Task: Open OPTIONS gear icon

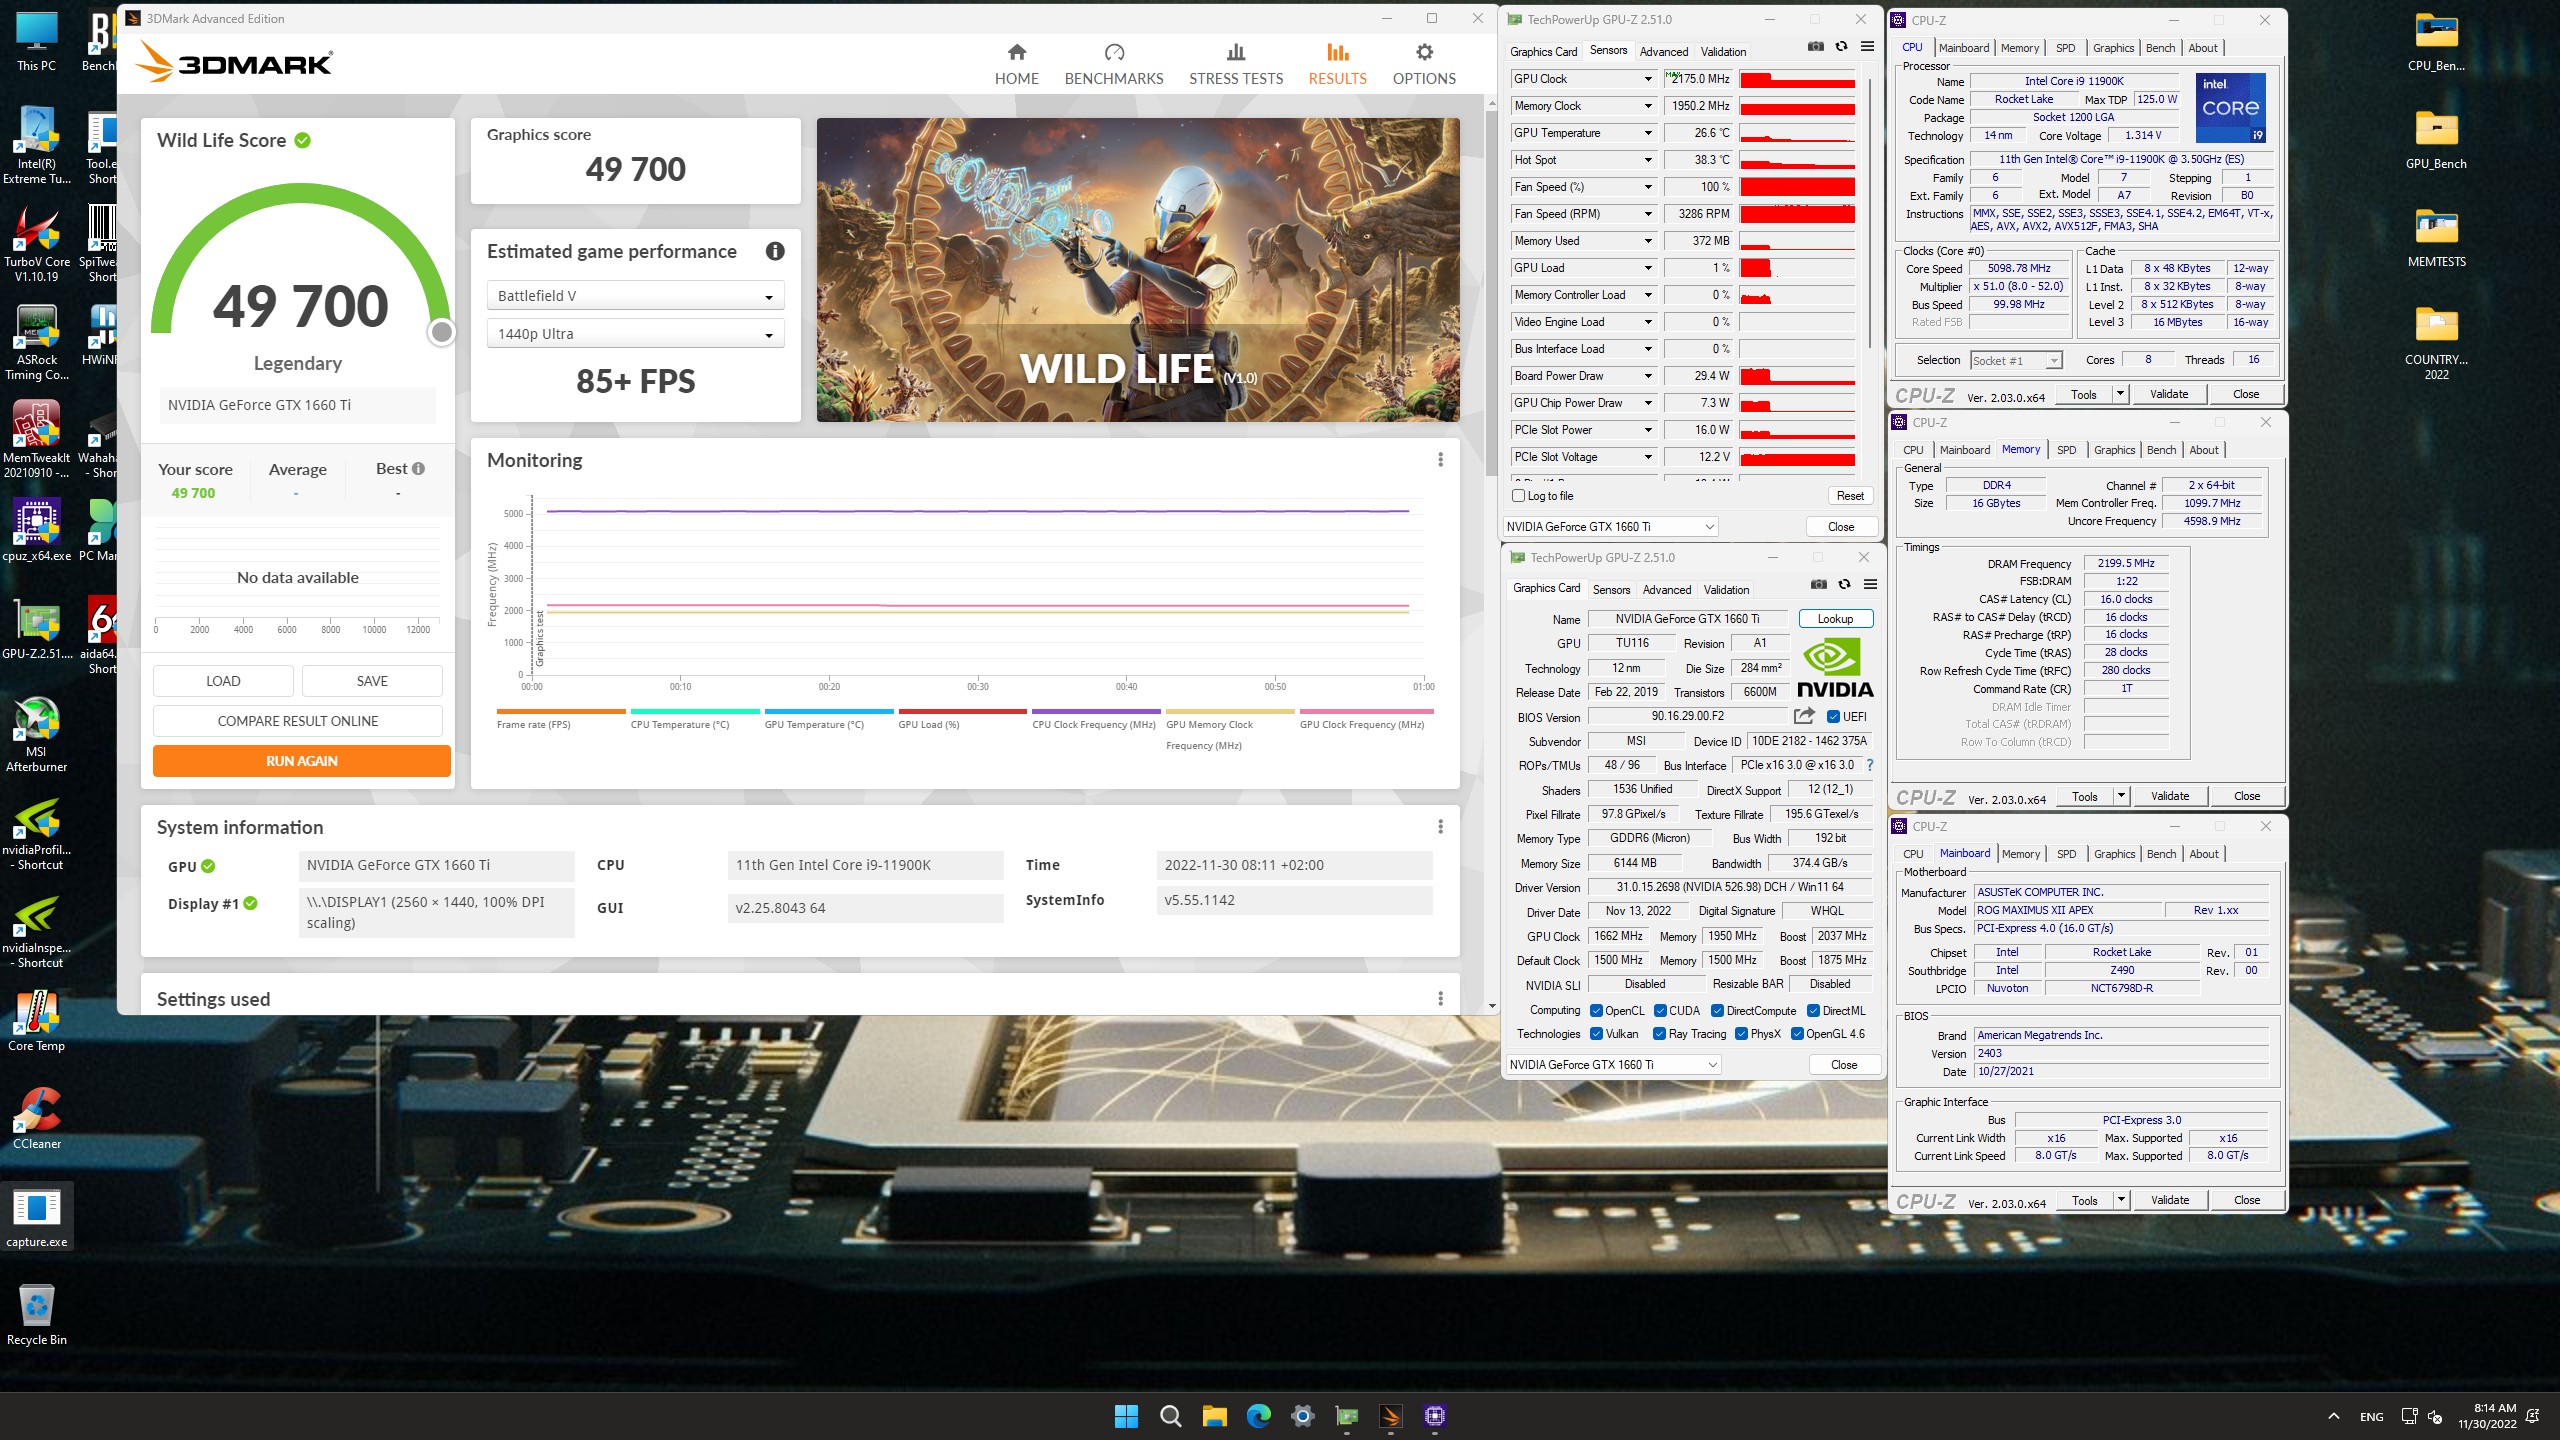Action: click(1424, 52)
